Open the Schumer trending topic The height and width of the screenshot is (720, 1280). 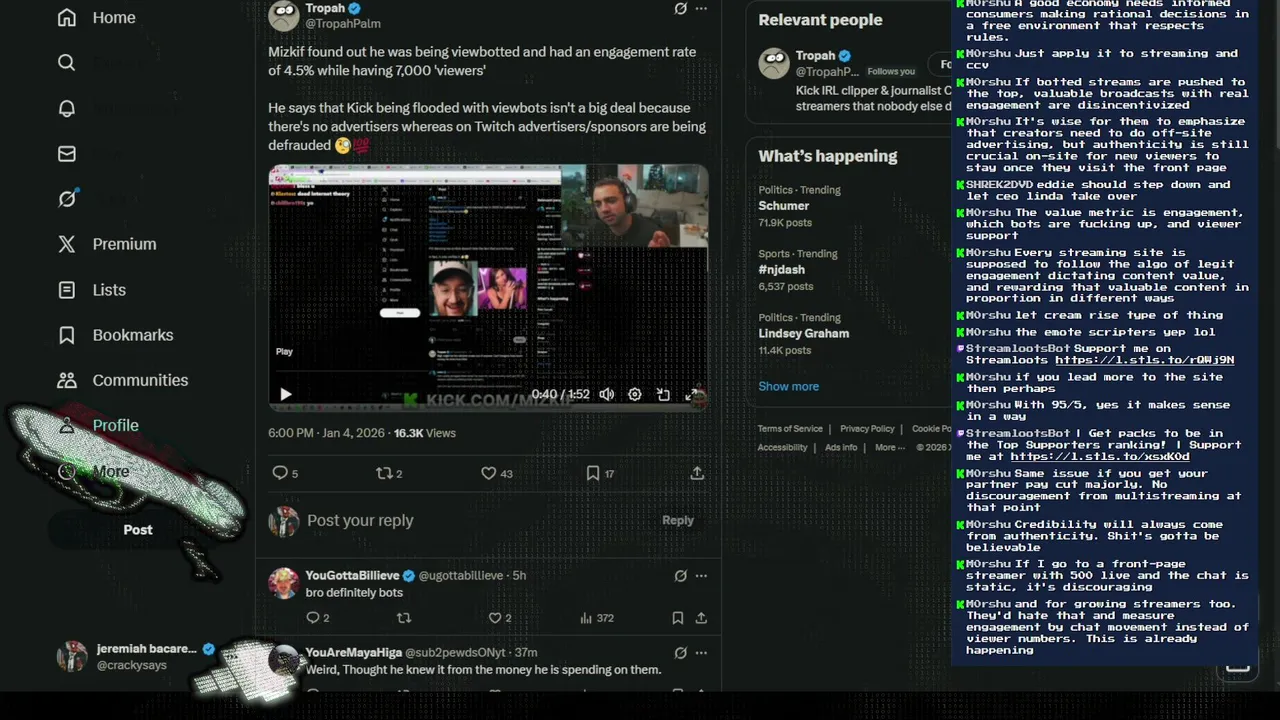tap(784, 206)
